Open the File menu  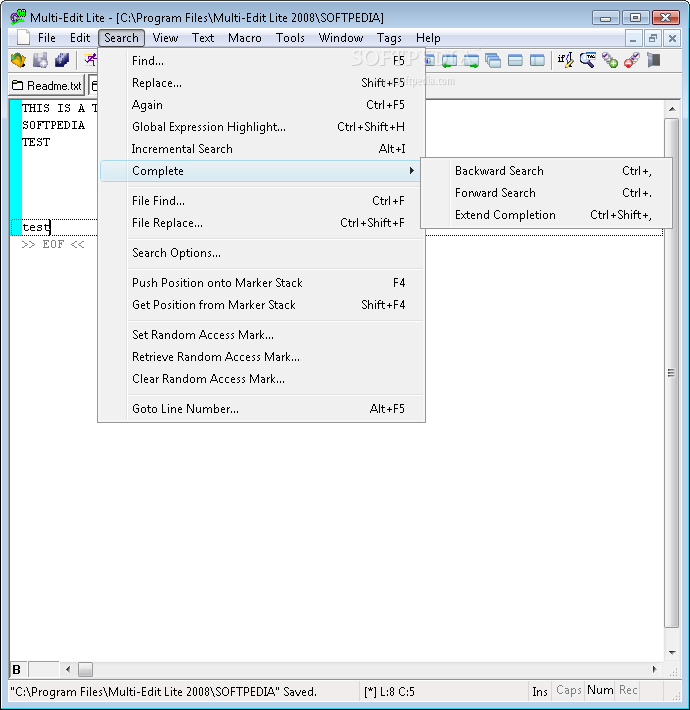point(47,38)
